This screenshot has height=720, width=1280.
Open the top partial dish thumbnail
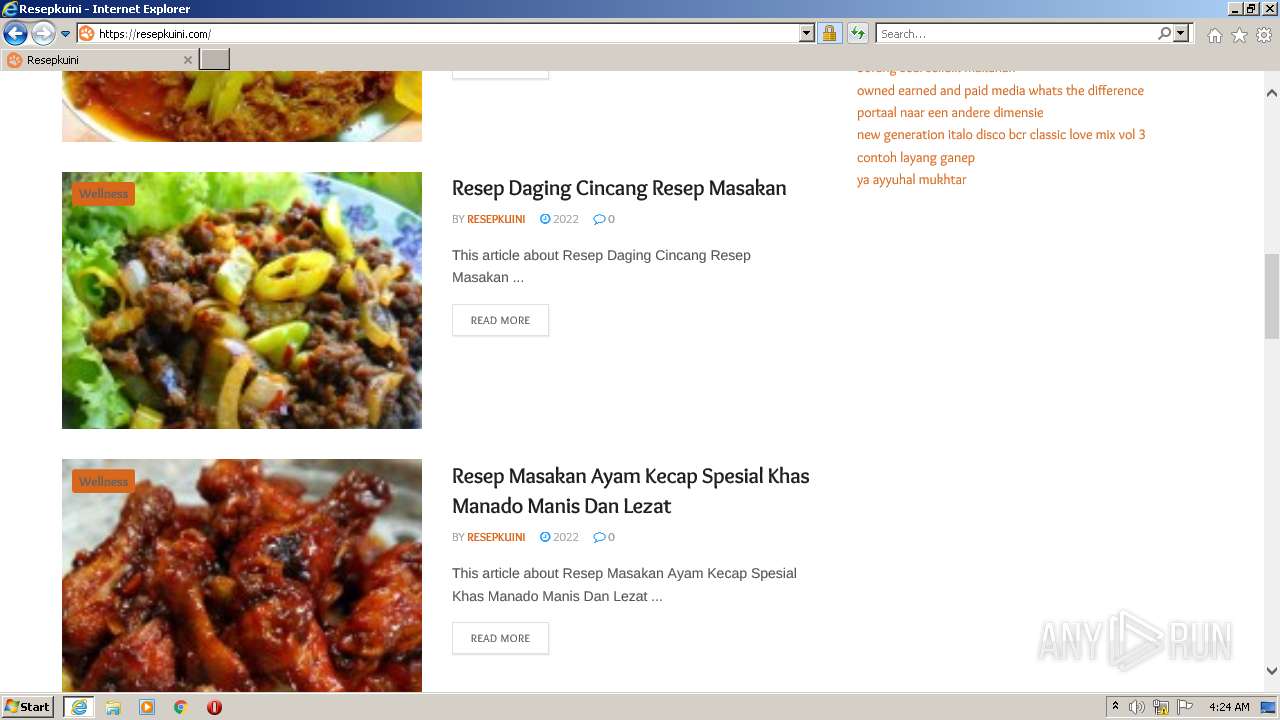tap(242, 106)
